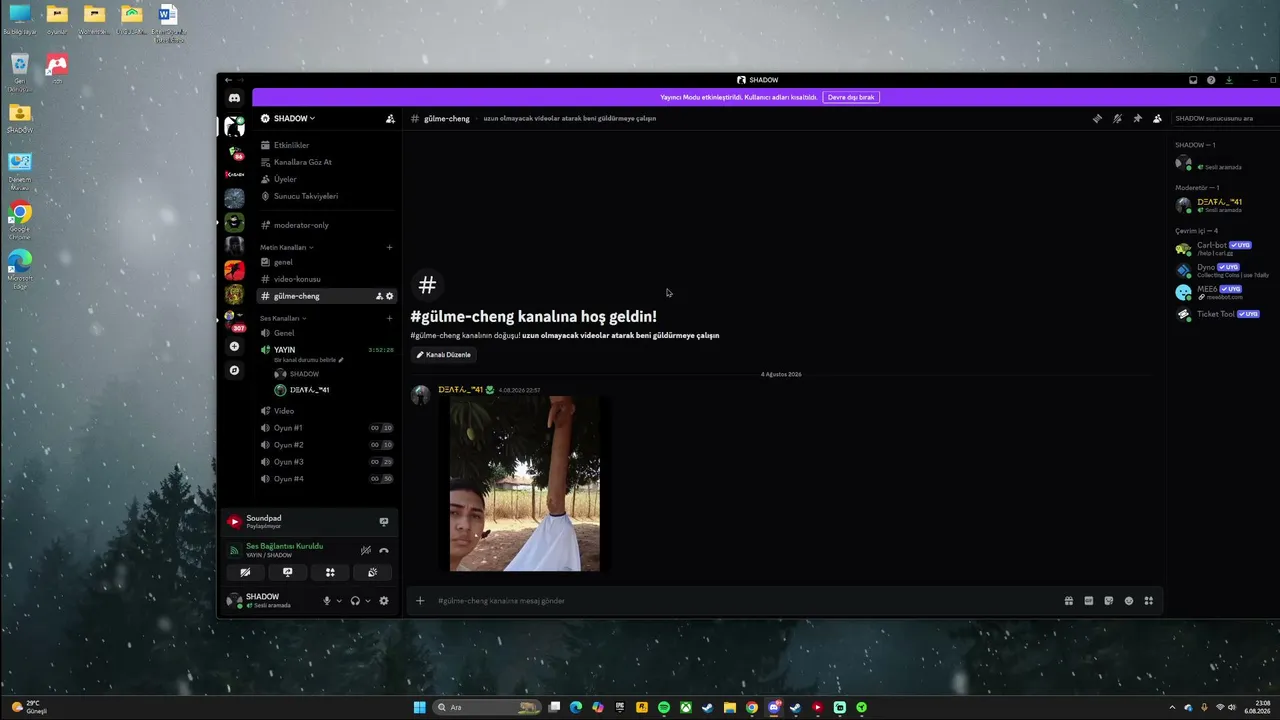Deafen headphones toggle
Image resolution: width=1280 pixels, height=720 pixels.
tap(355, 601)
